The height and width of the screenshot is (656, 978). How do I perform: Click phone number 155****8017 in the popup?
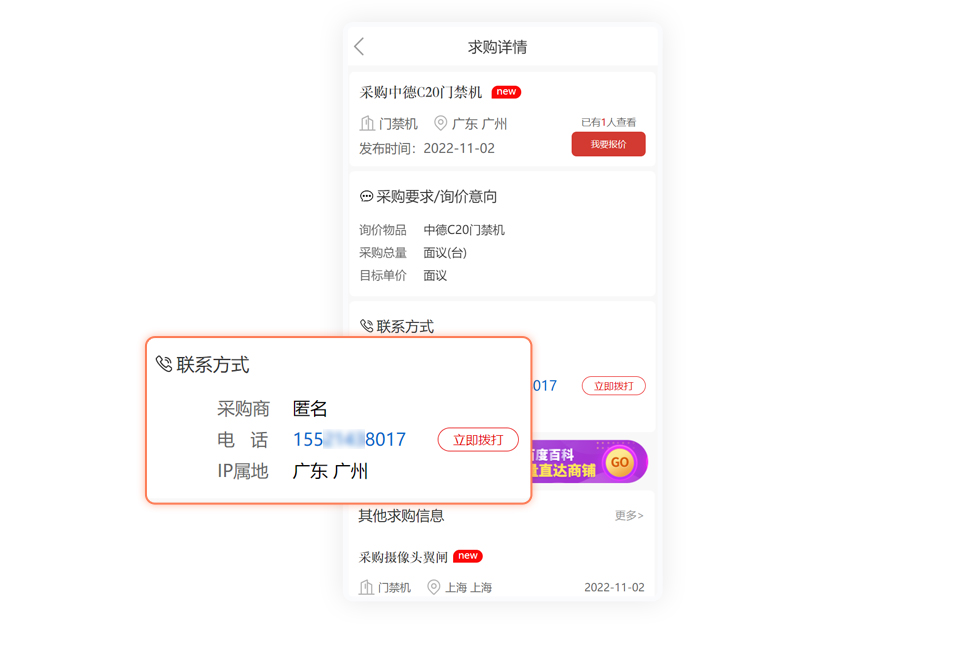(x=349, y=440)
